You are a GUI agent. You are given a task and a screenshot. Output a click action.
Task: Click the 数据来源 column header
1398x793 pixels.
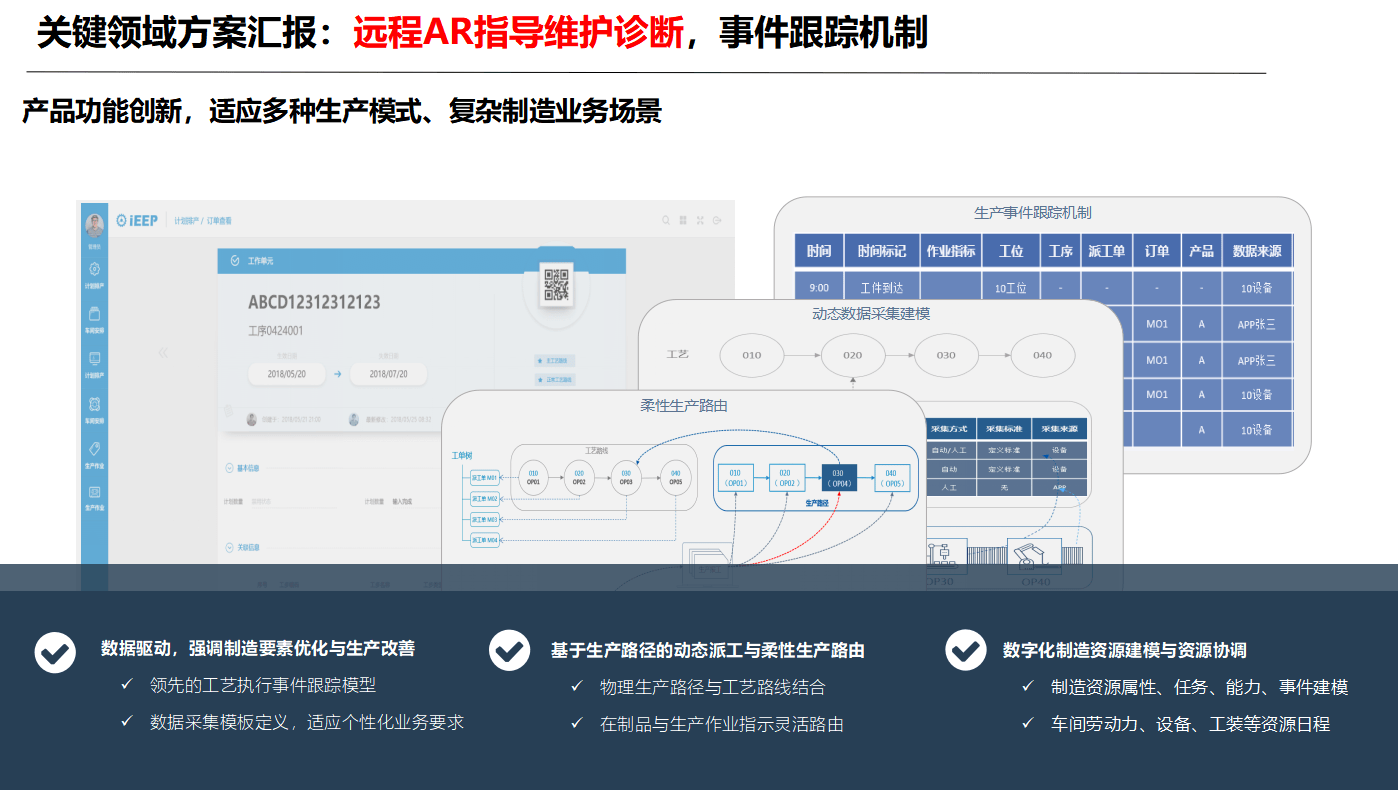pos(1257,251)
